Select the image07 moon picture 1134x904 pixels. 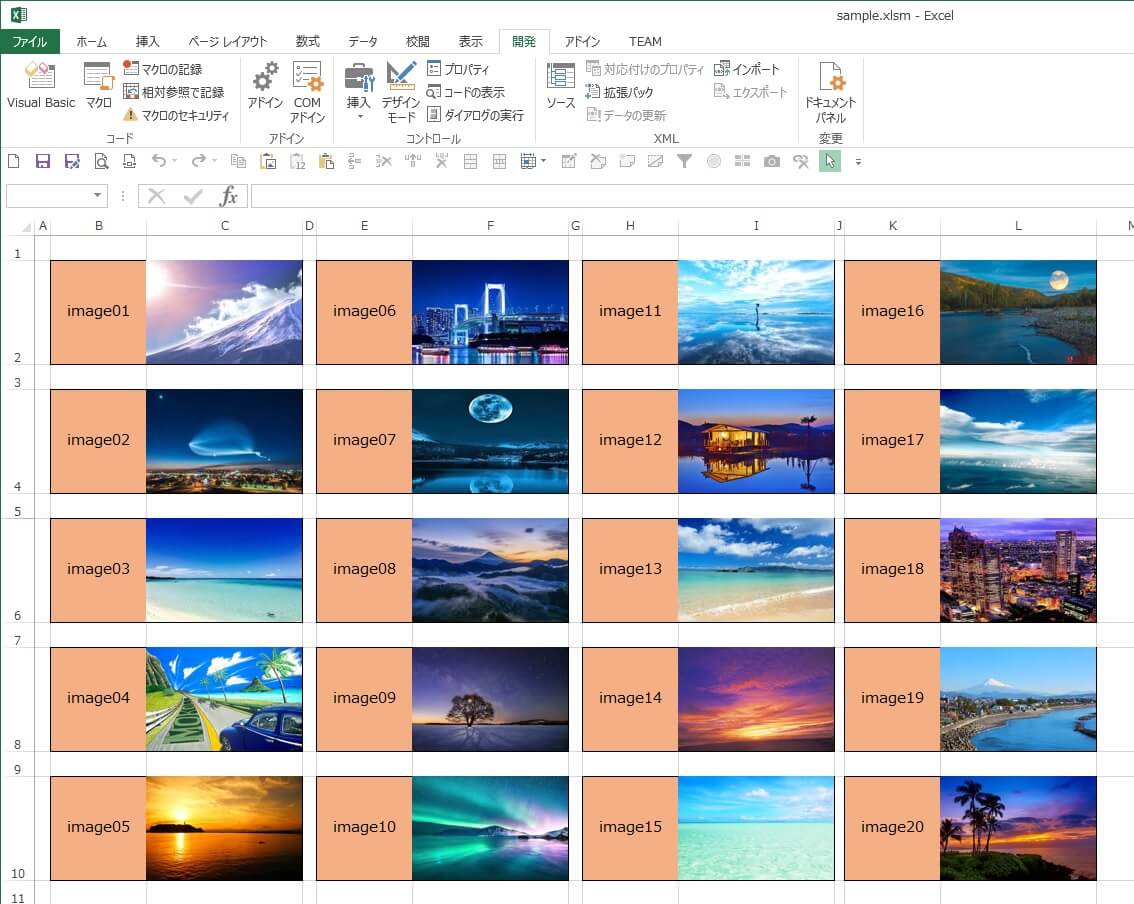(x=490, y=441)
